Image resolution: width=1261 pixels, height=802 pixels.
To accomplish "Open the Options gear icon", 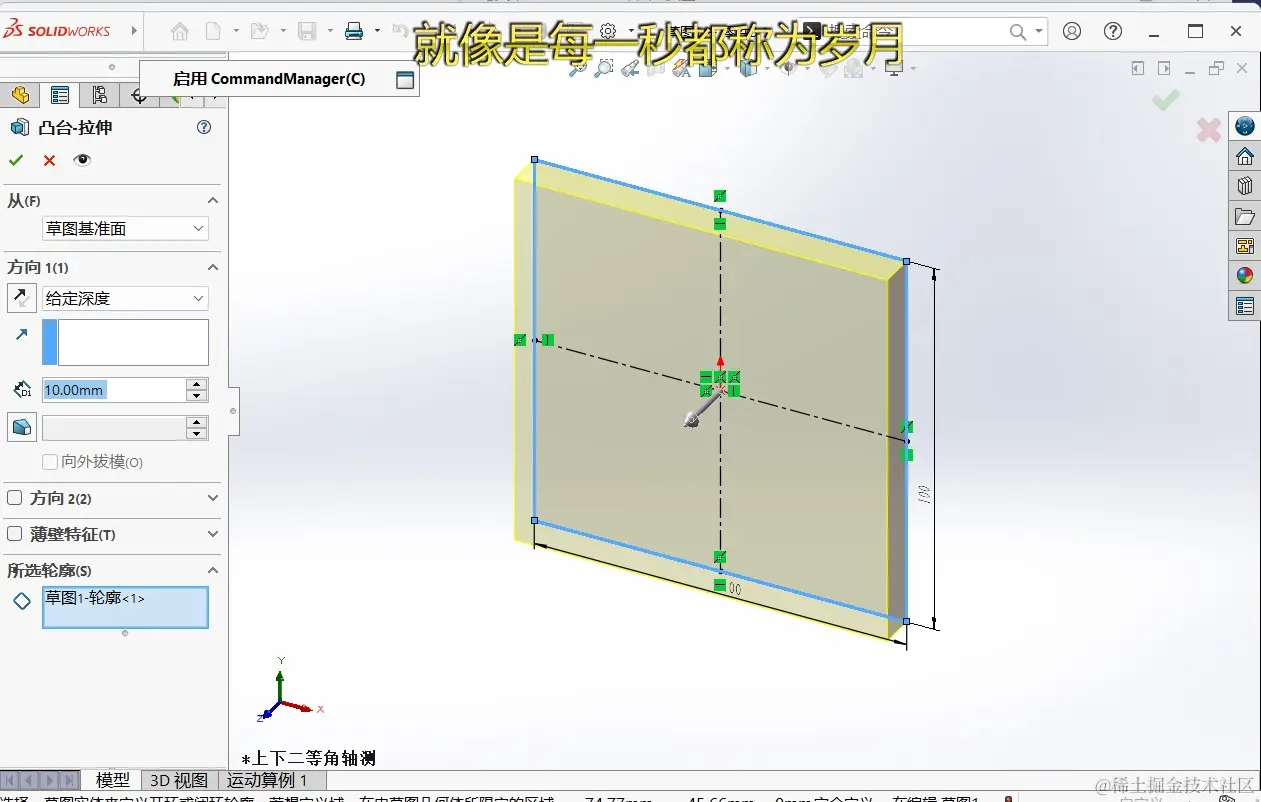I will click(x=607, y=32).
